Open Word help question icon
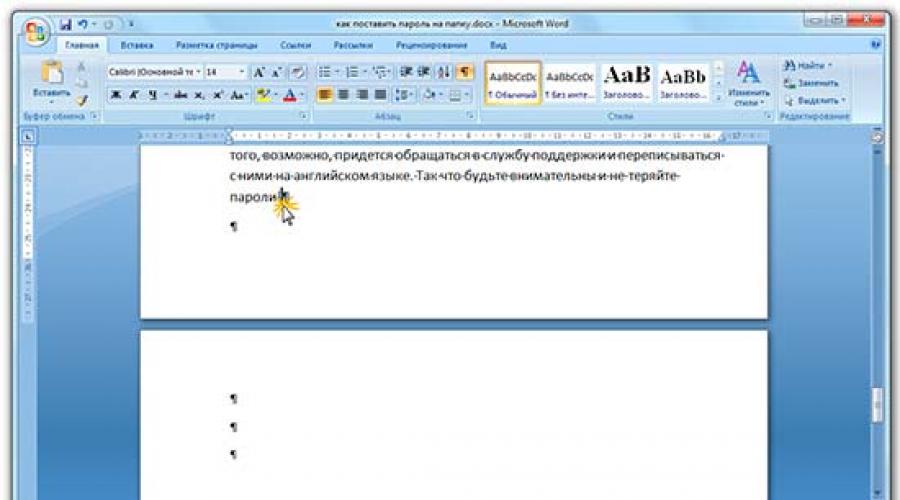 (876, 45)
